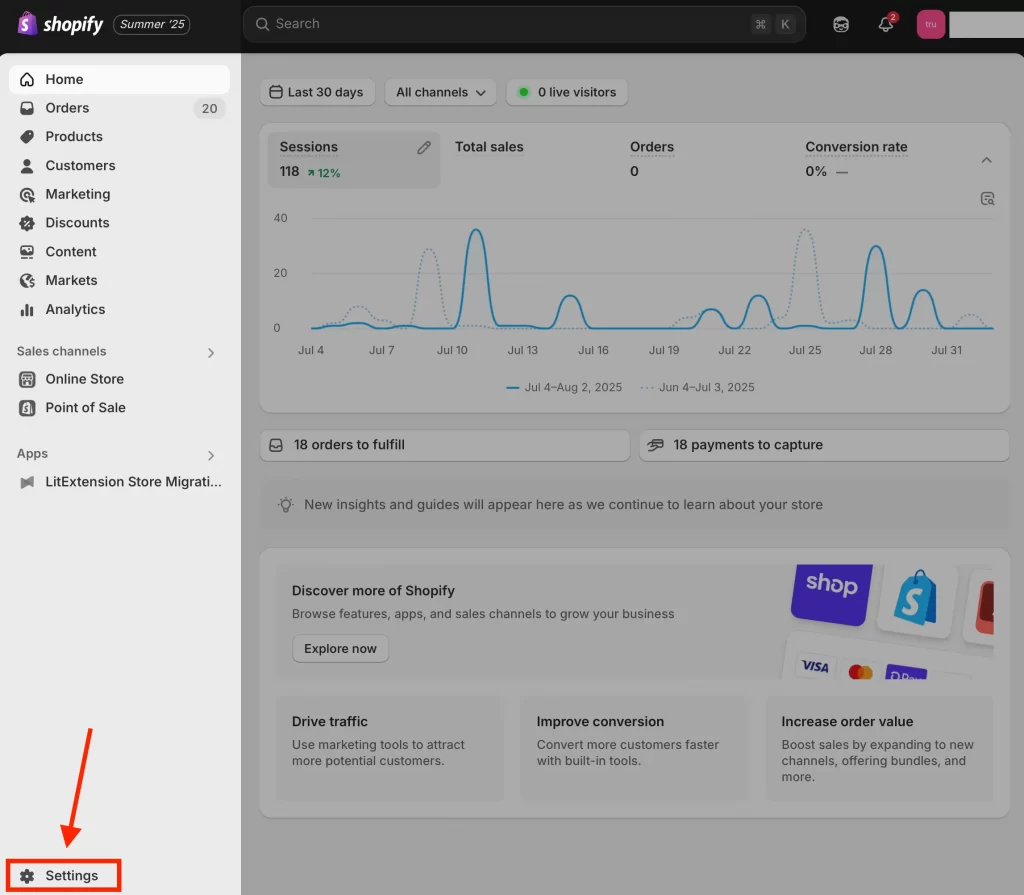Click the Analytics bar chart icon
1024x895 pixels.
click(x=27, y=310)
